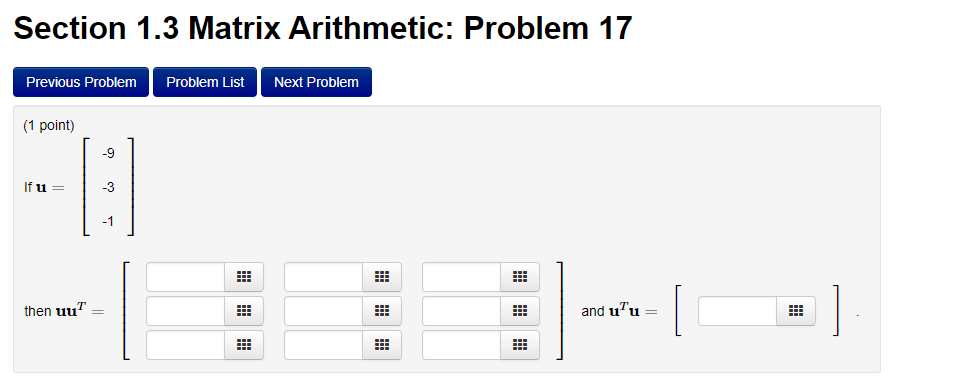Image resolution: width=959 pixels, height=387 pixels.
Task: Open equation editor for row 3 column 2
Action: click(x=382, y=345)
